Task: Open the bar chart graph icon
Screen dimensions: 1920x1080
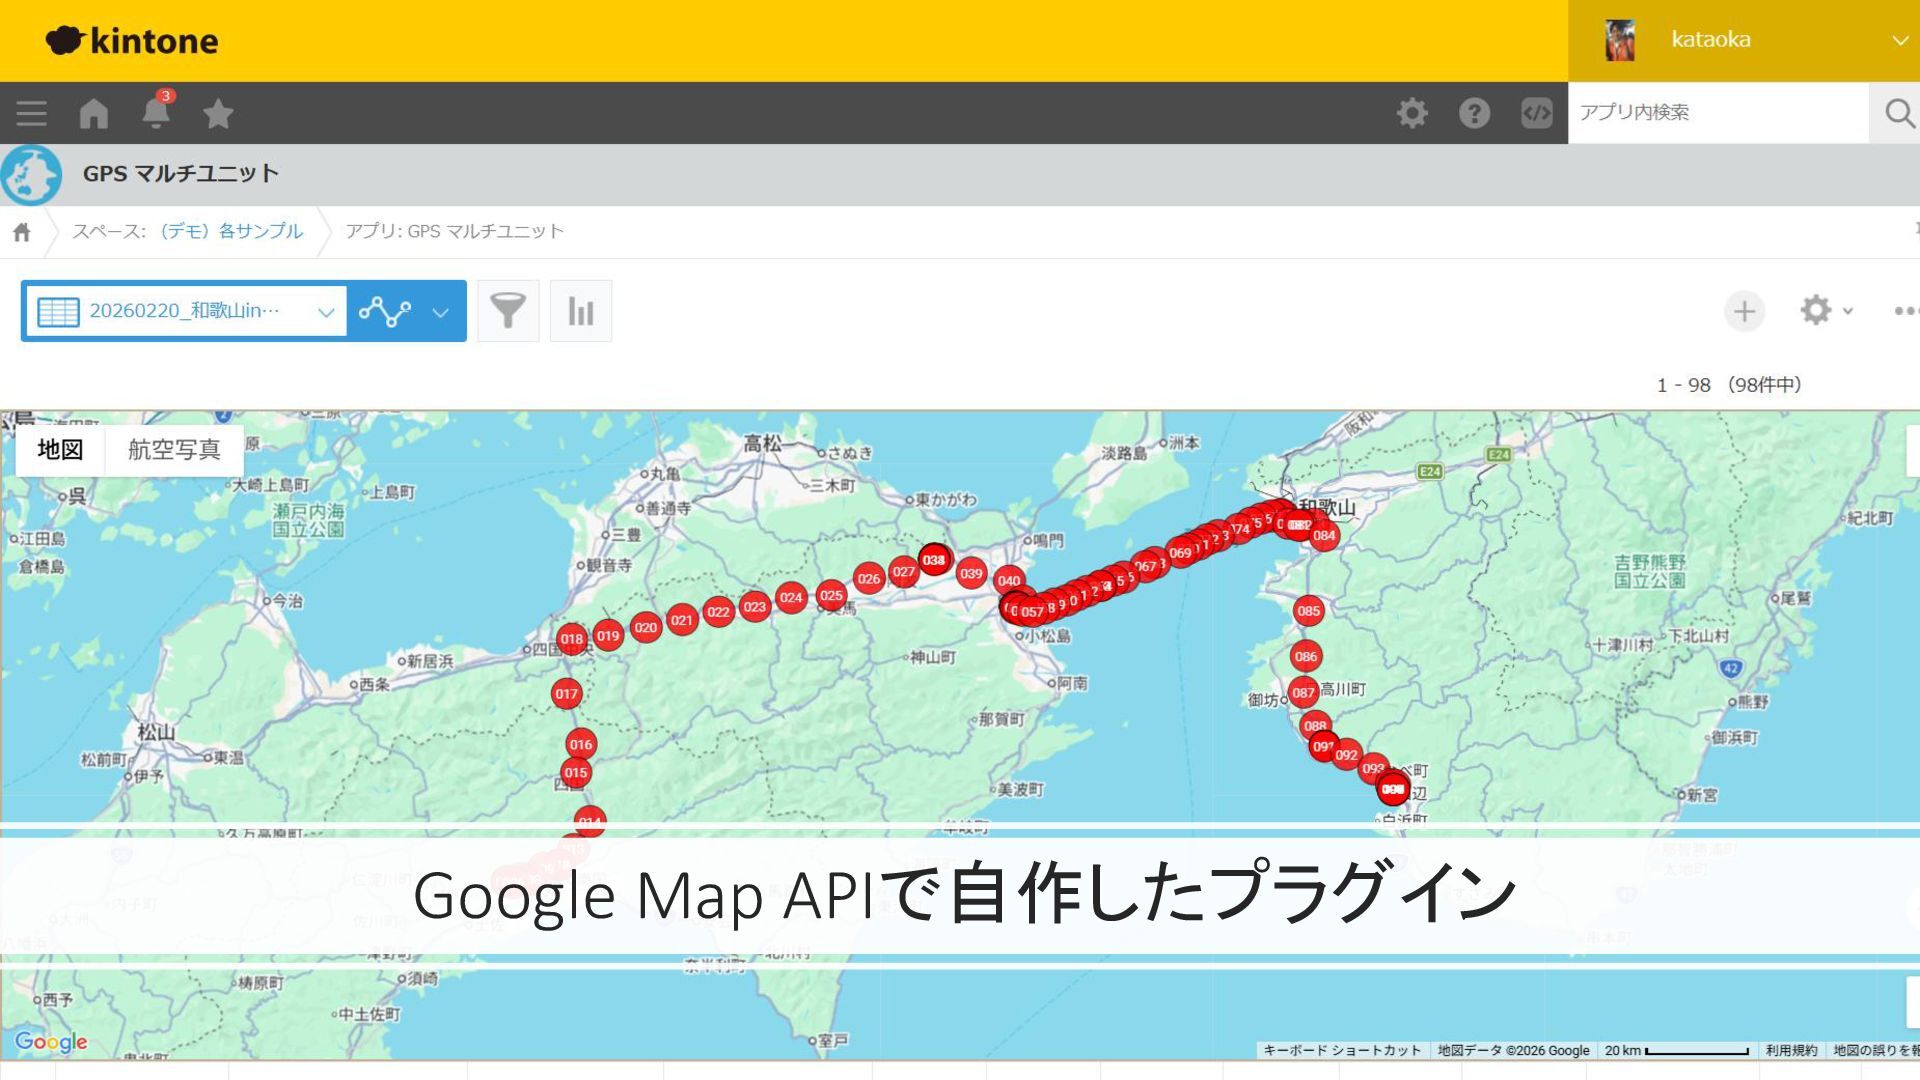Action: pyautogui.click(x=581, y=311)
